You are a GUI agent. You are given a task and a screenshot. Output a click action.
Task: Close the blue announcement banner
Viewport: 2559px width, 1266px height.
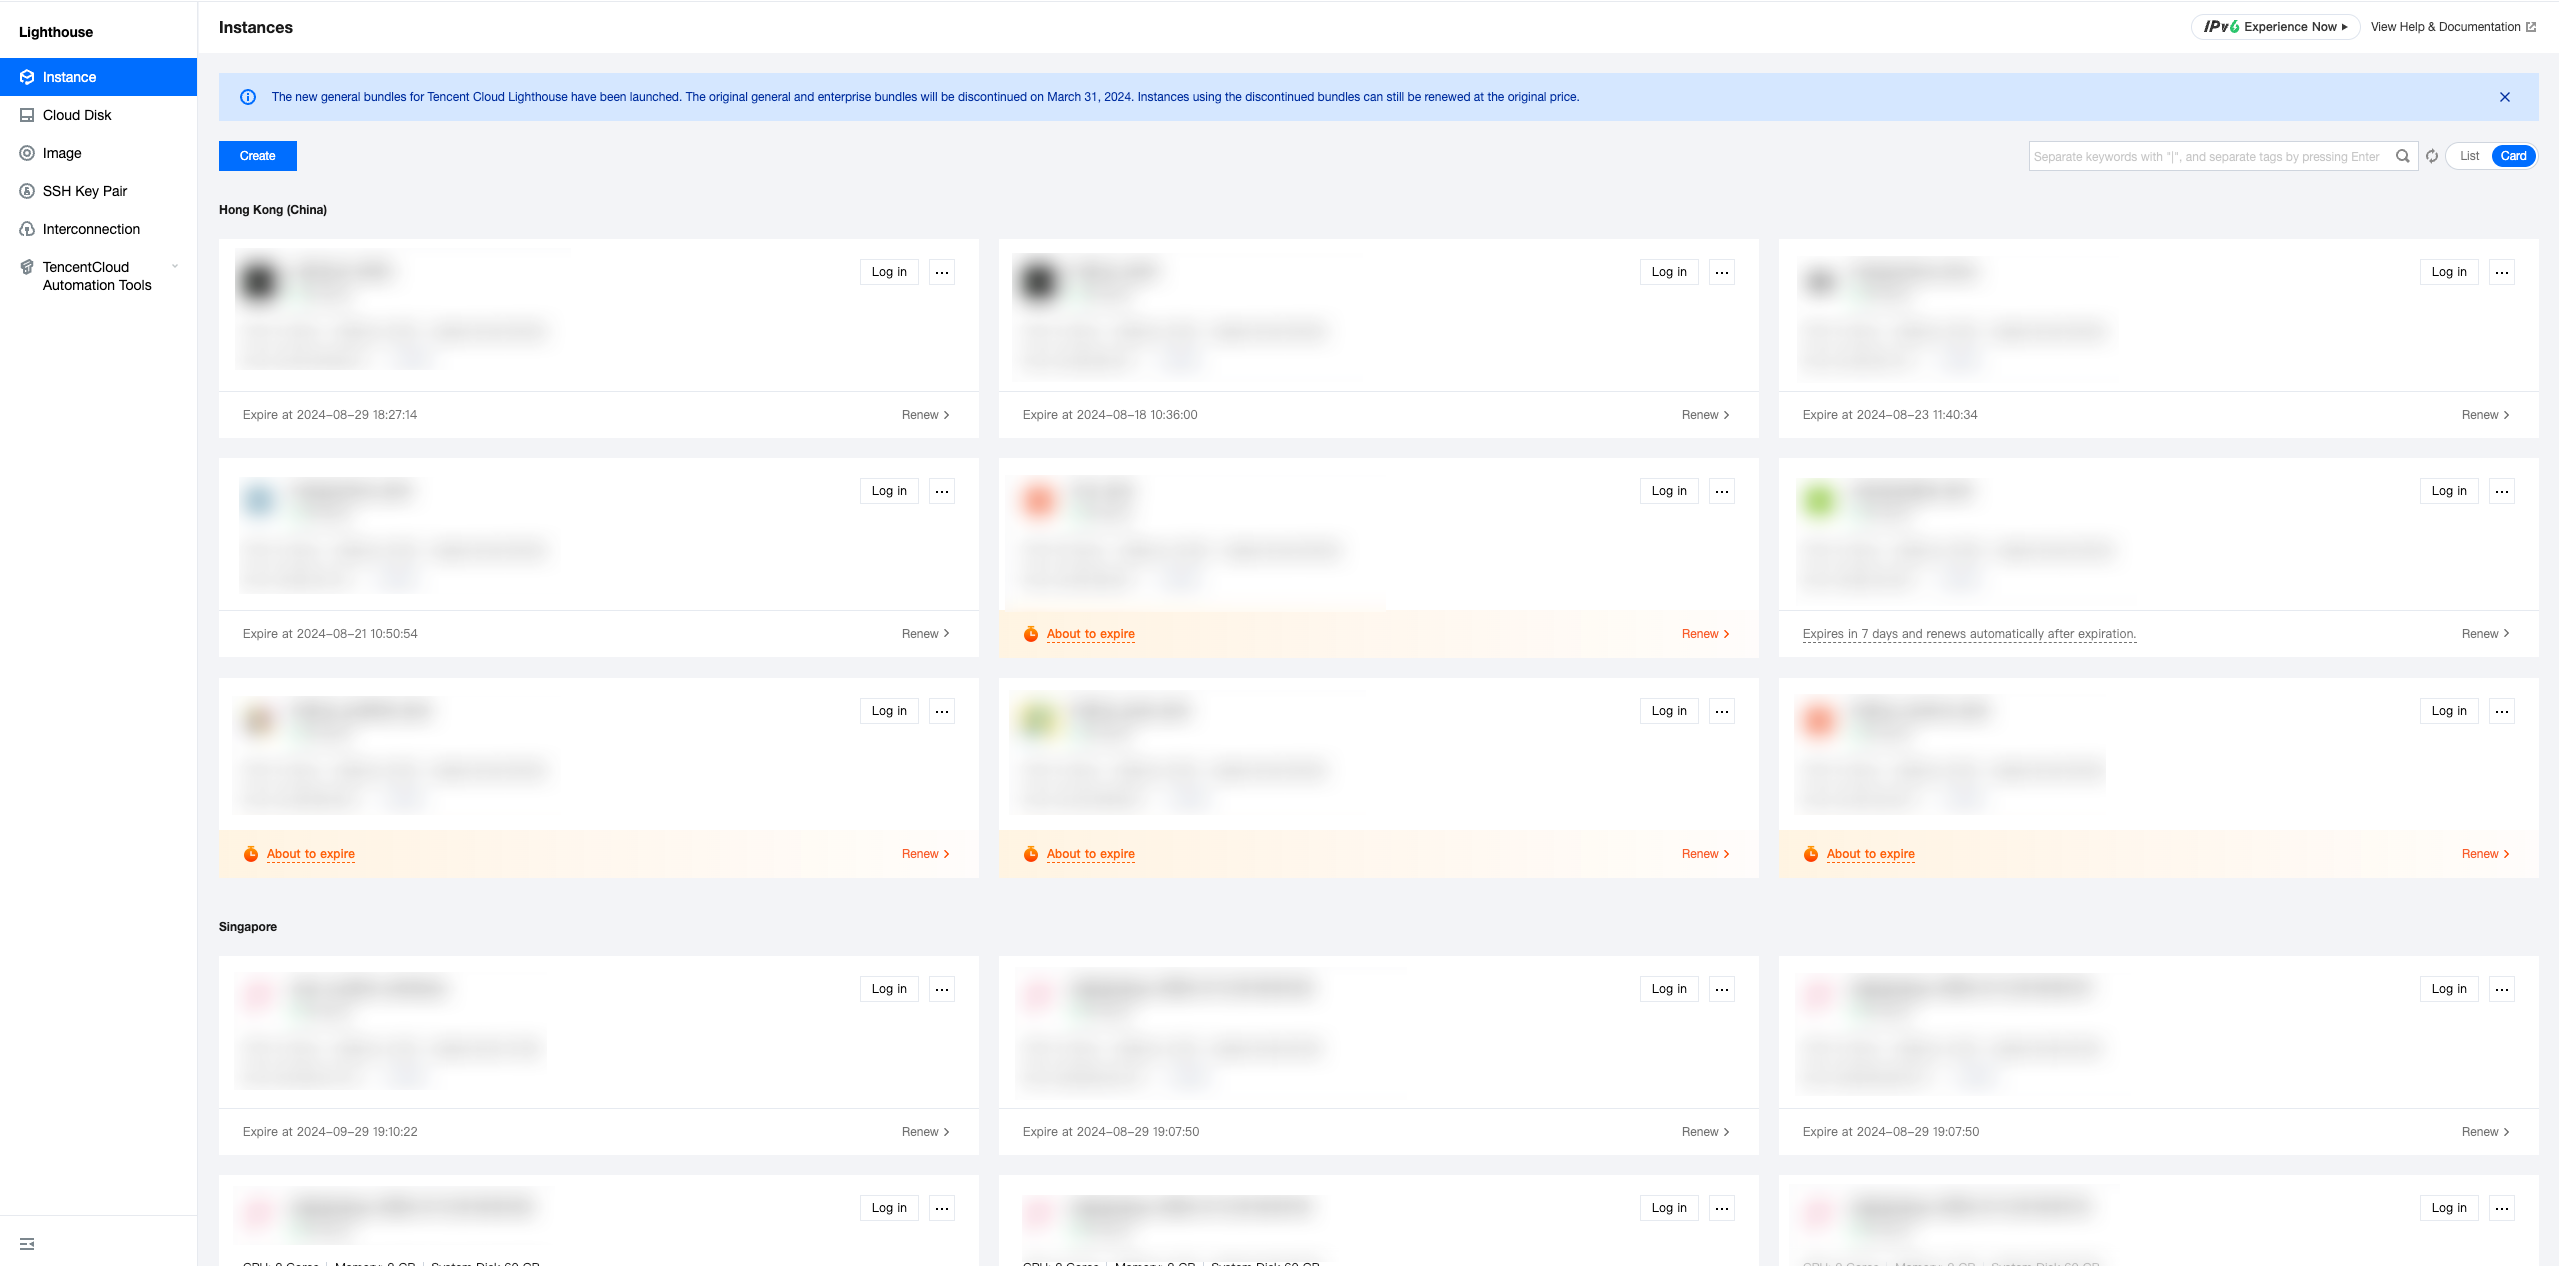(2505, 97)
